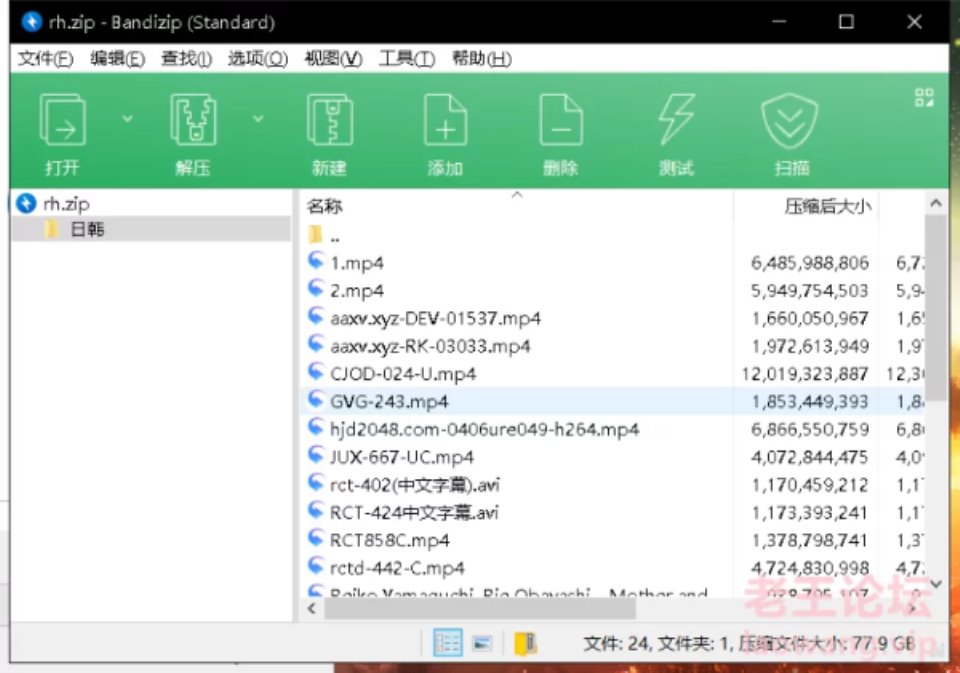960x673 pixels.
Task: Click the vertical scrollbar down arrow
Action: pos(936,584)
